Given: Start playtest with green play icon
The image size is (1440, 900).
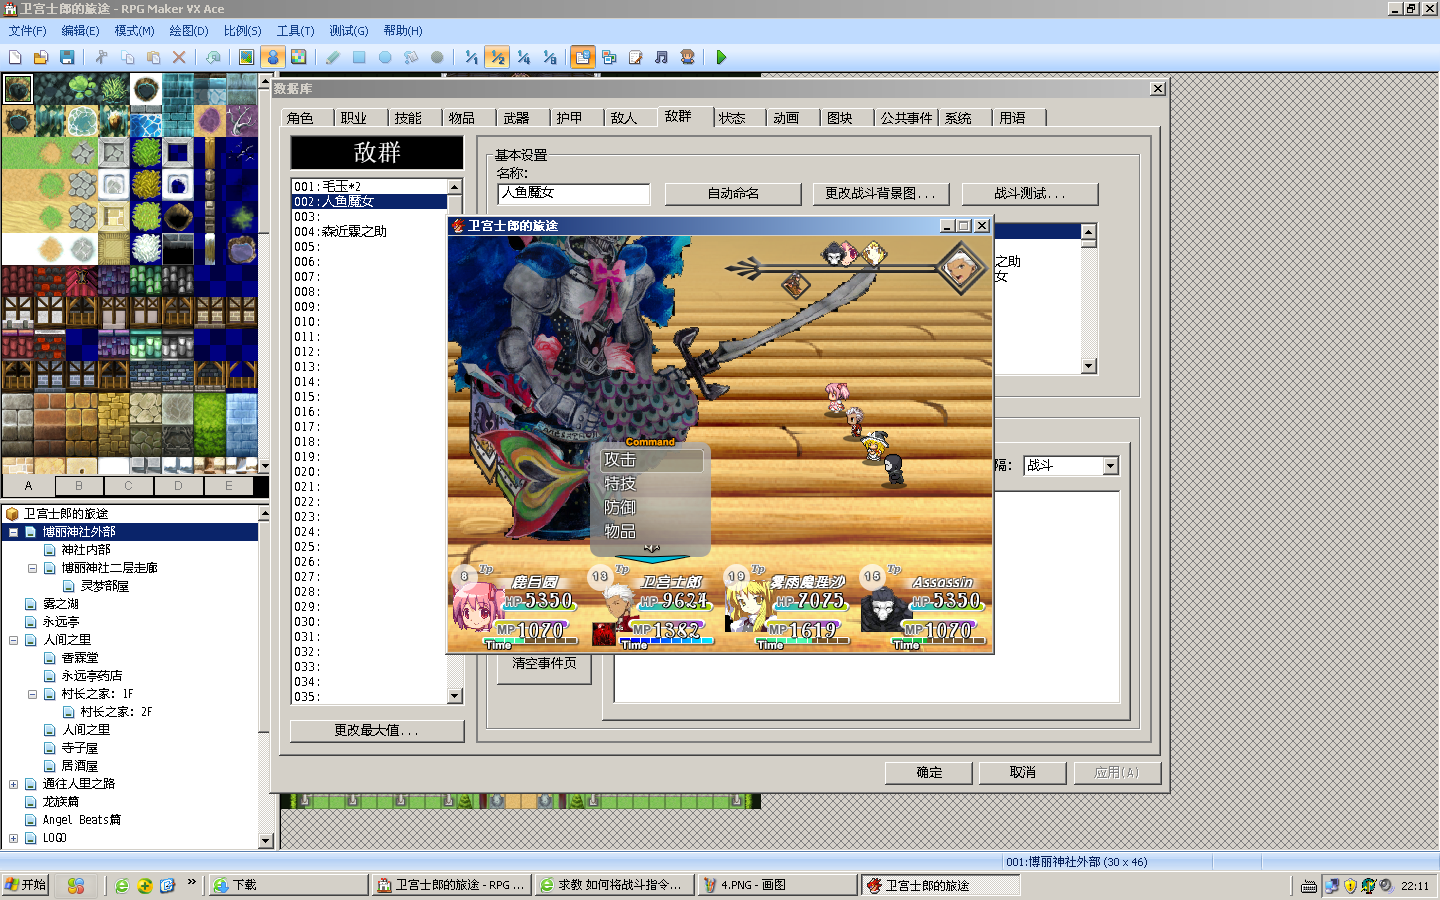Looking at the screenshot, I should tap(721, 58).
